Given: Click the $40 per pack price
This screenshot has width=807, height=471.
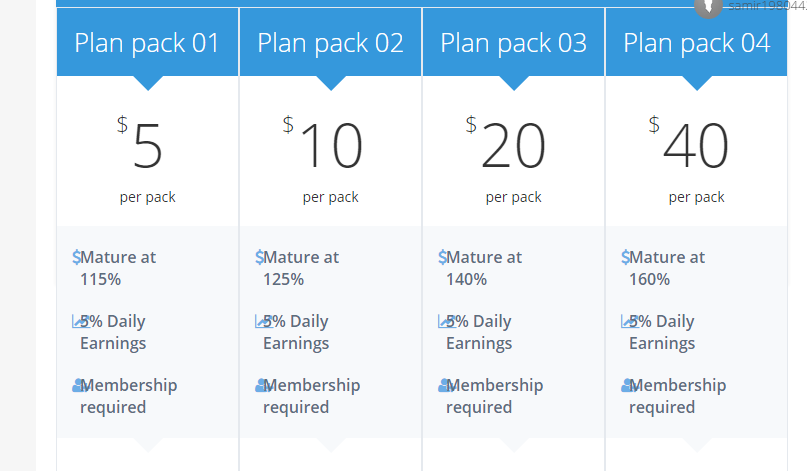Looking at the screenshot, I should click(690, 160).
